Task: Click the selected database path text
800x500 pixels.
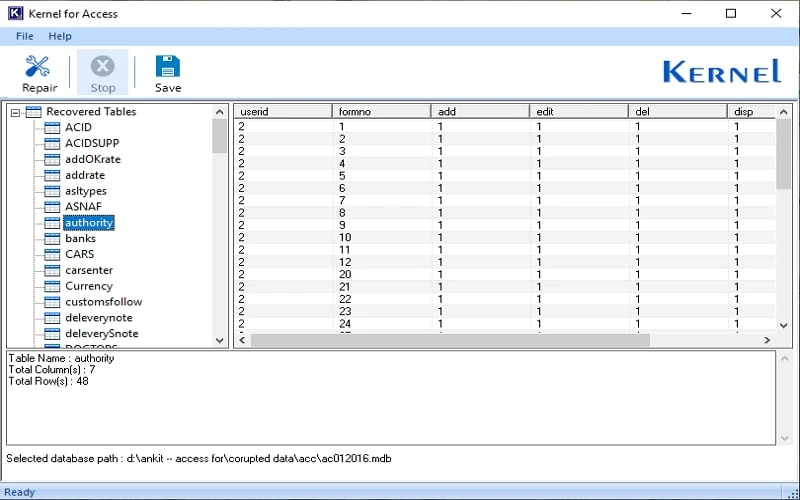Action: [x=199, y=458]
